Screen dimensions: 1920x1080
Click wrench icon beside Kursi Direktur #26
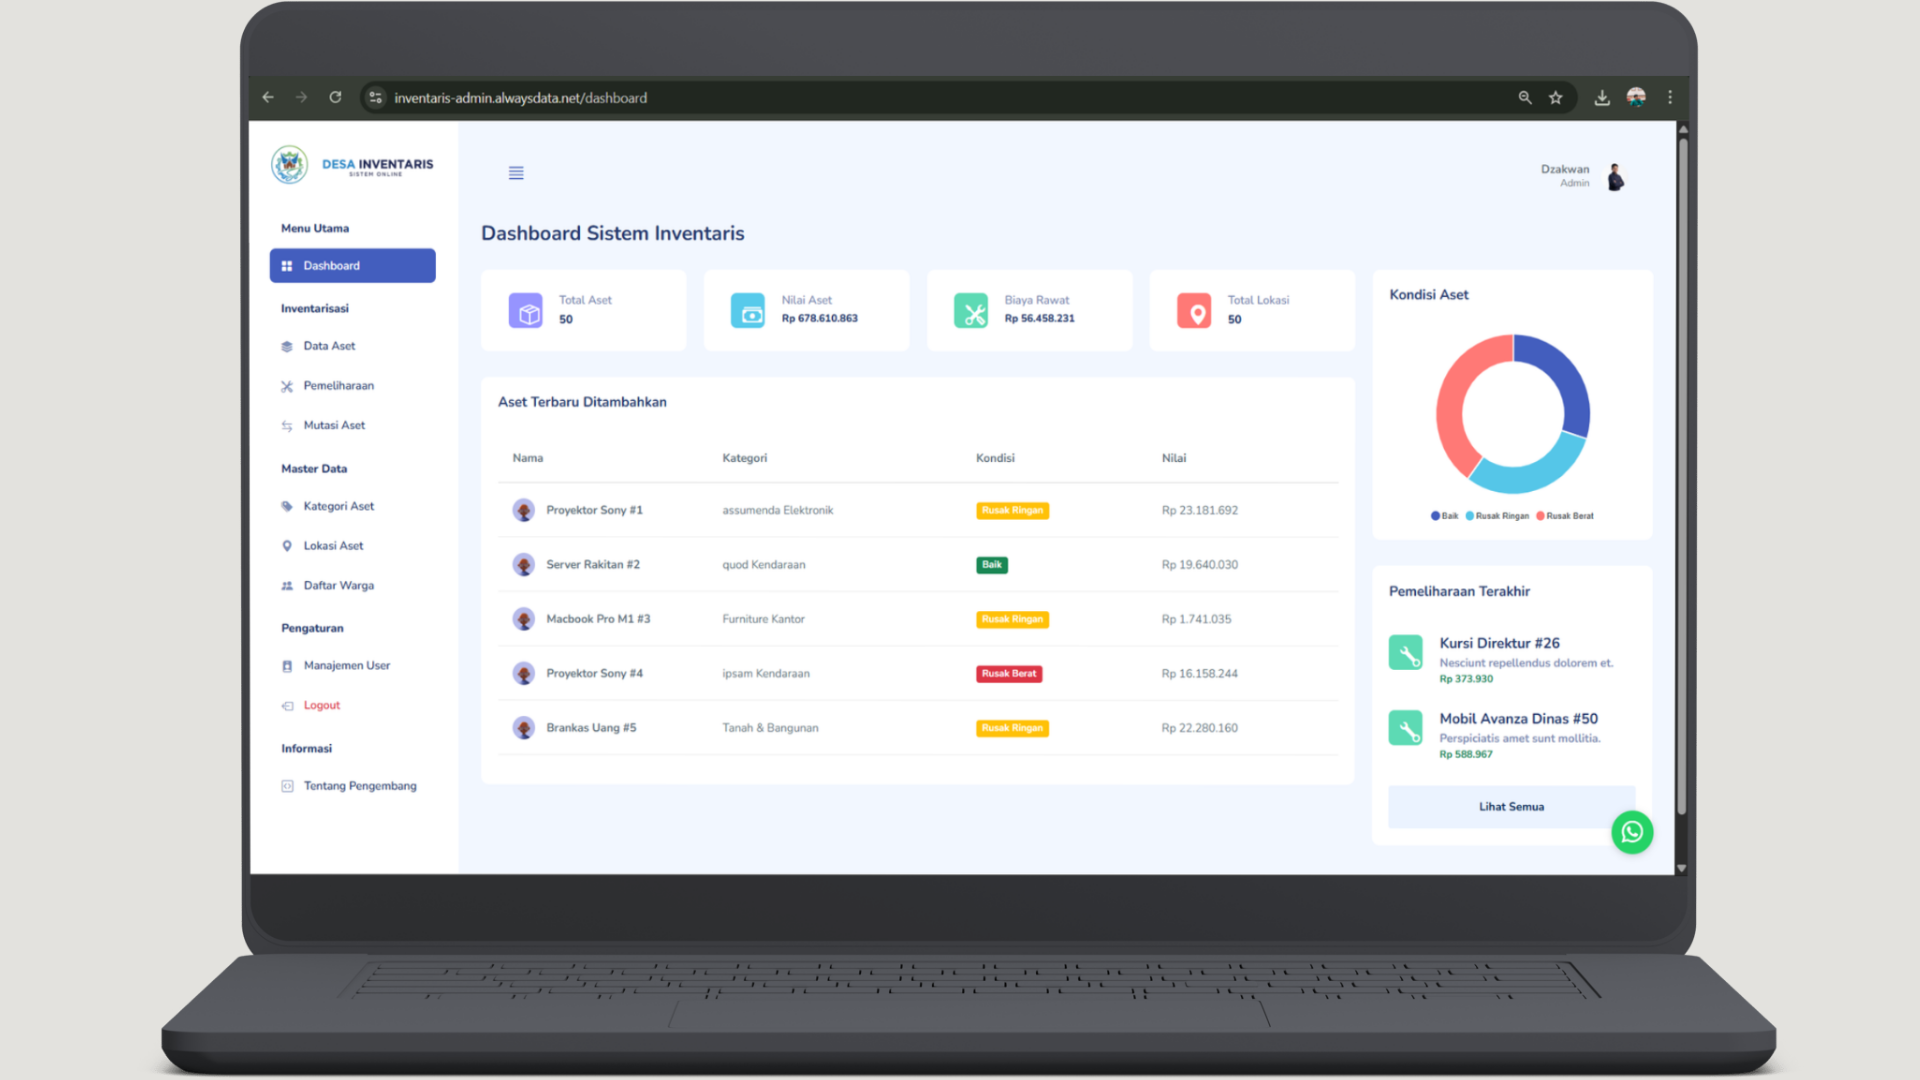[x=1405, y=653]
